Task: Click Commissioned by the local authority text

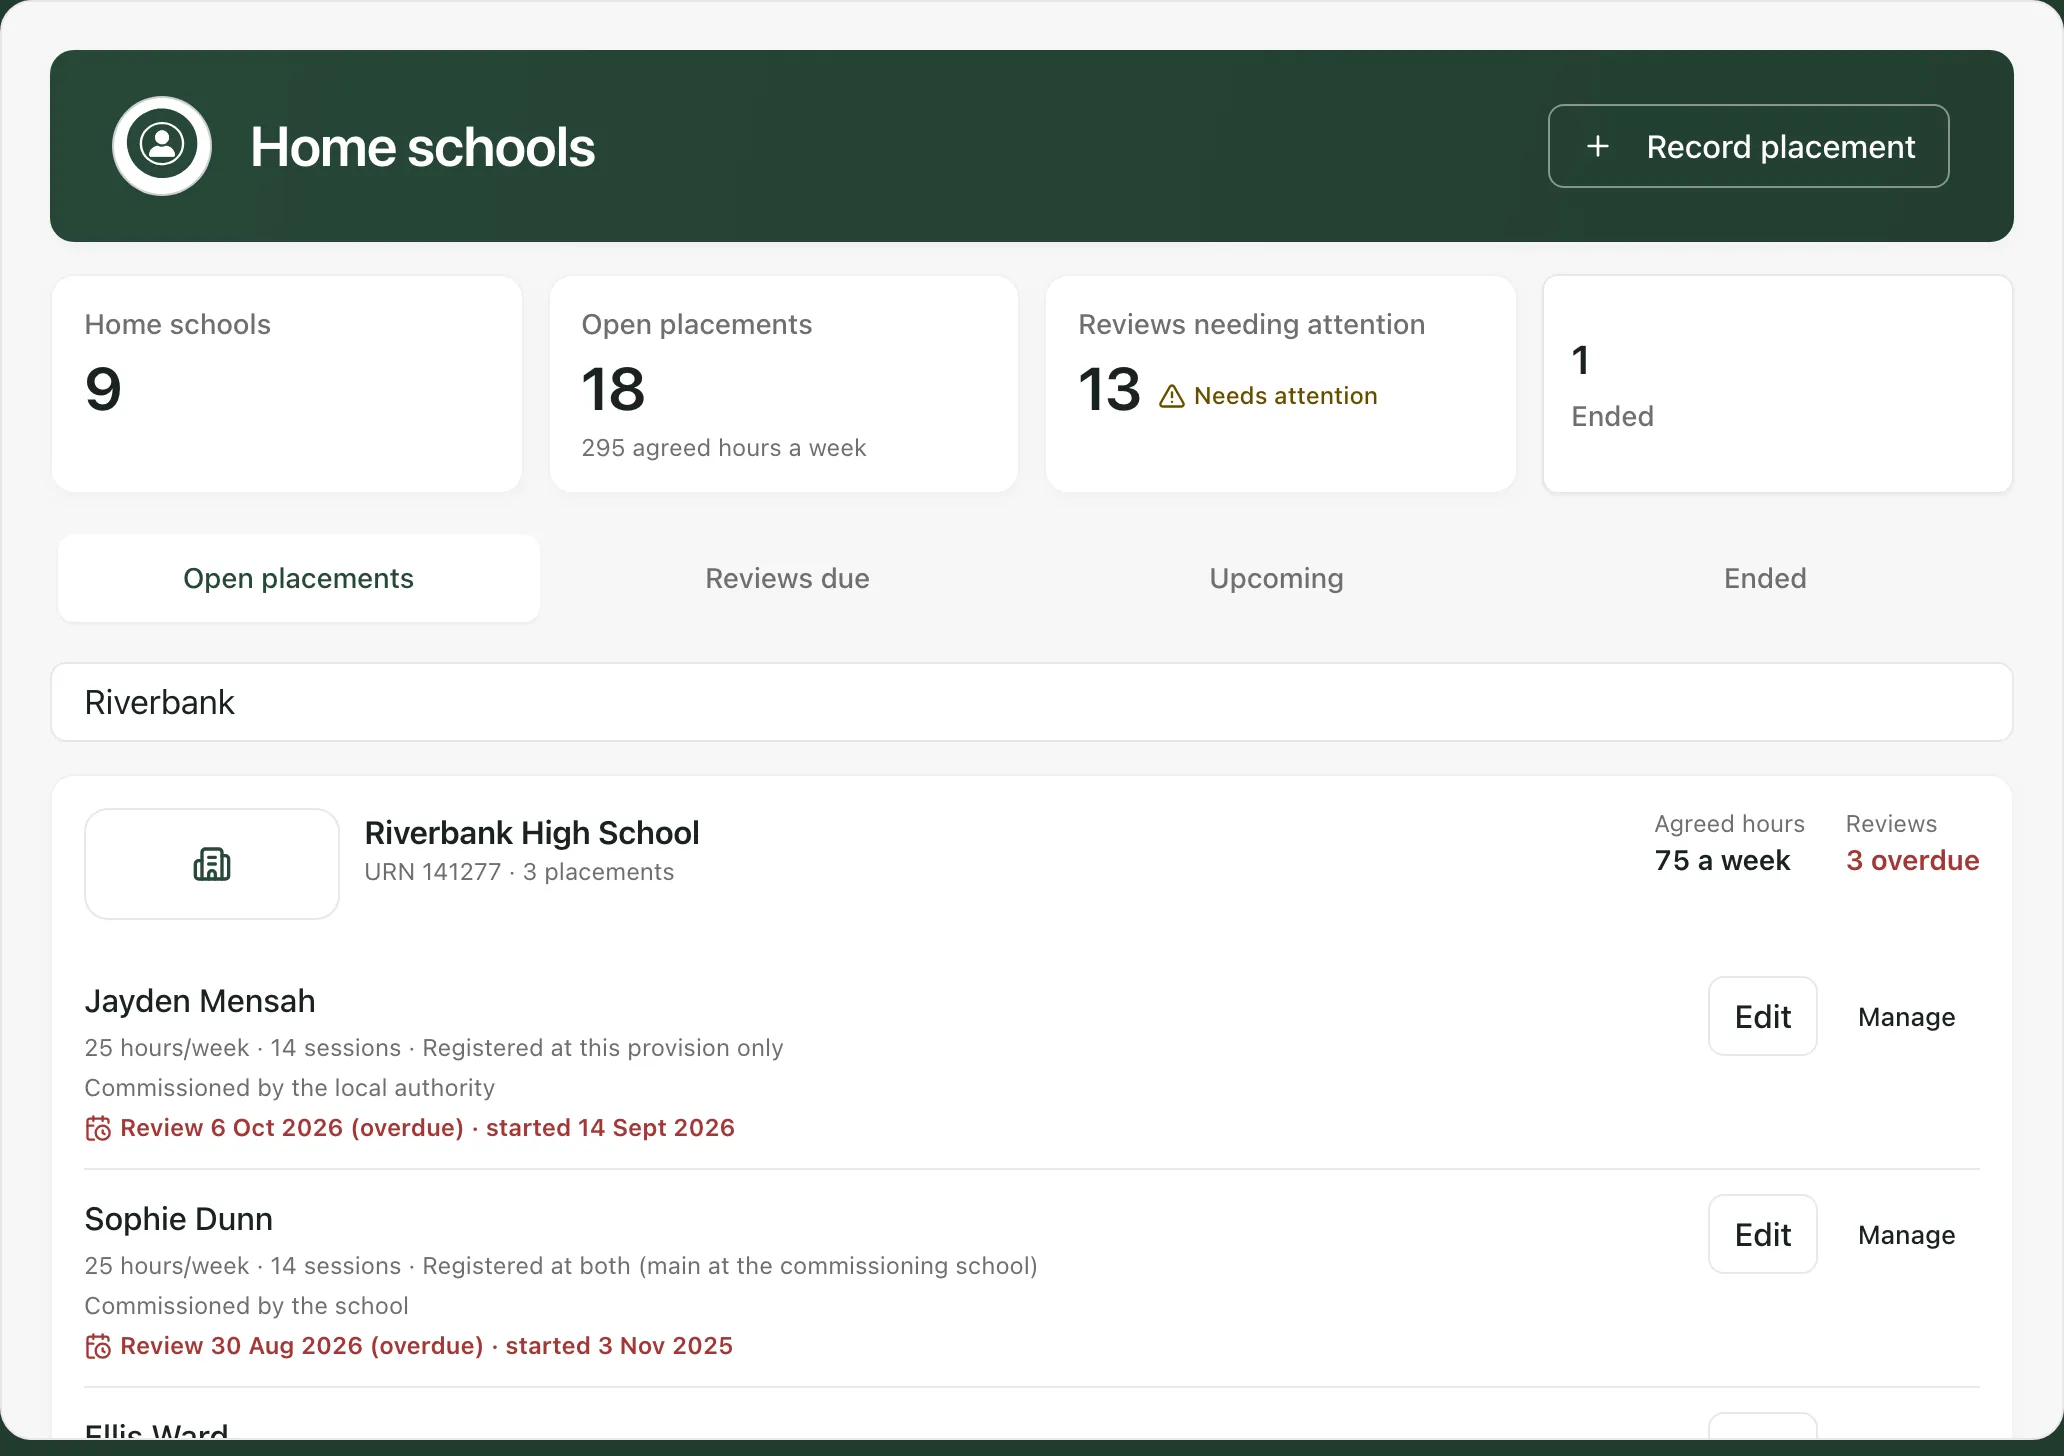Action: click(x=290, y=1088)
